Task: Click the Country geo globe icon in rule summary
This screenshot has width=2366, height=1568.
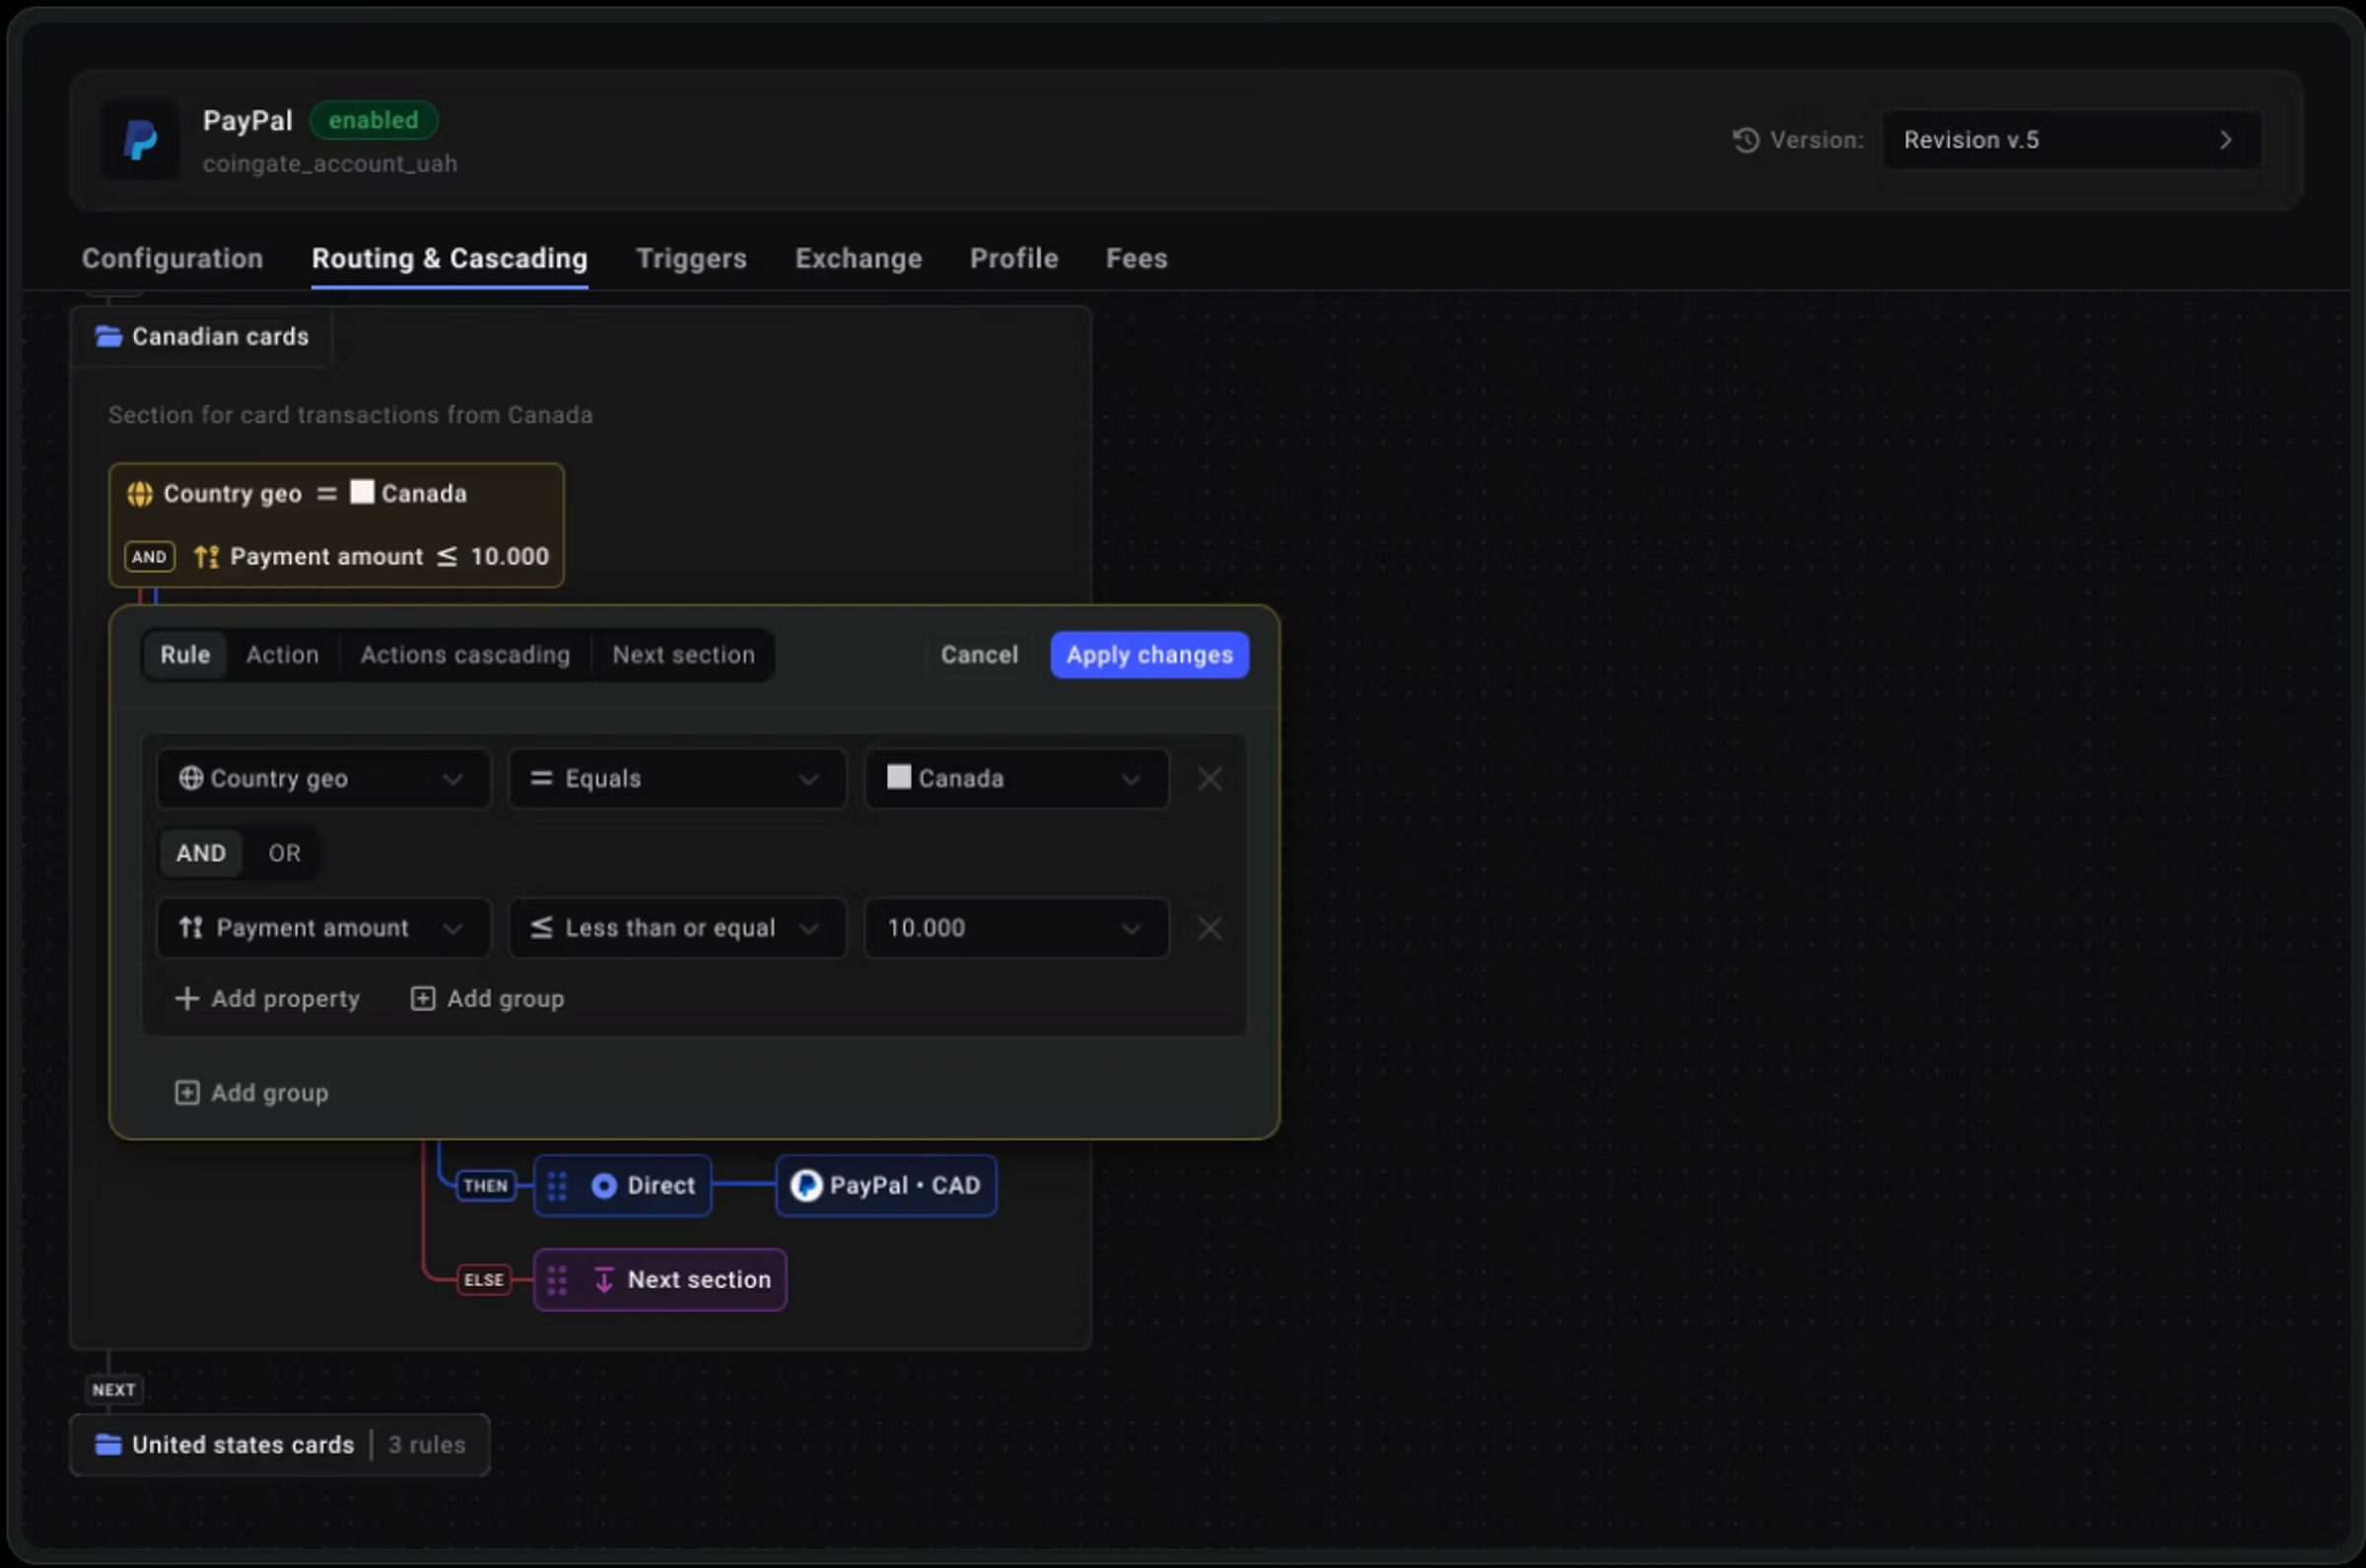Action: (140, 494)
